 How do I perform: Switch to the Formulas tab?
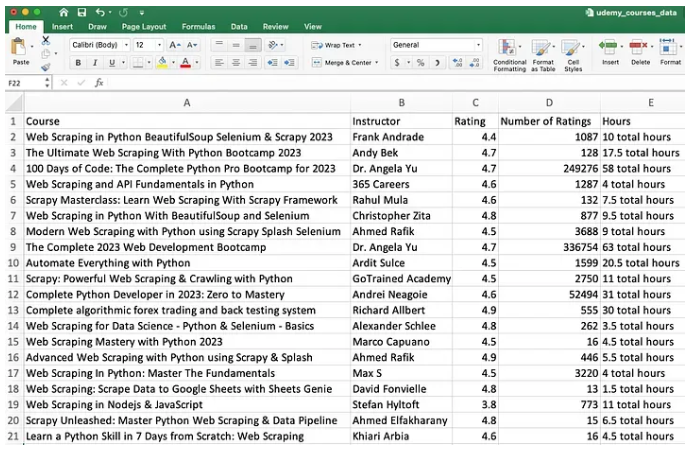198,26
